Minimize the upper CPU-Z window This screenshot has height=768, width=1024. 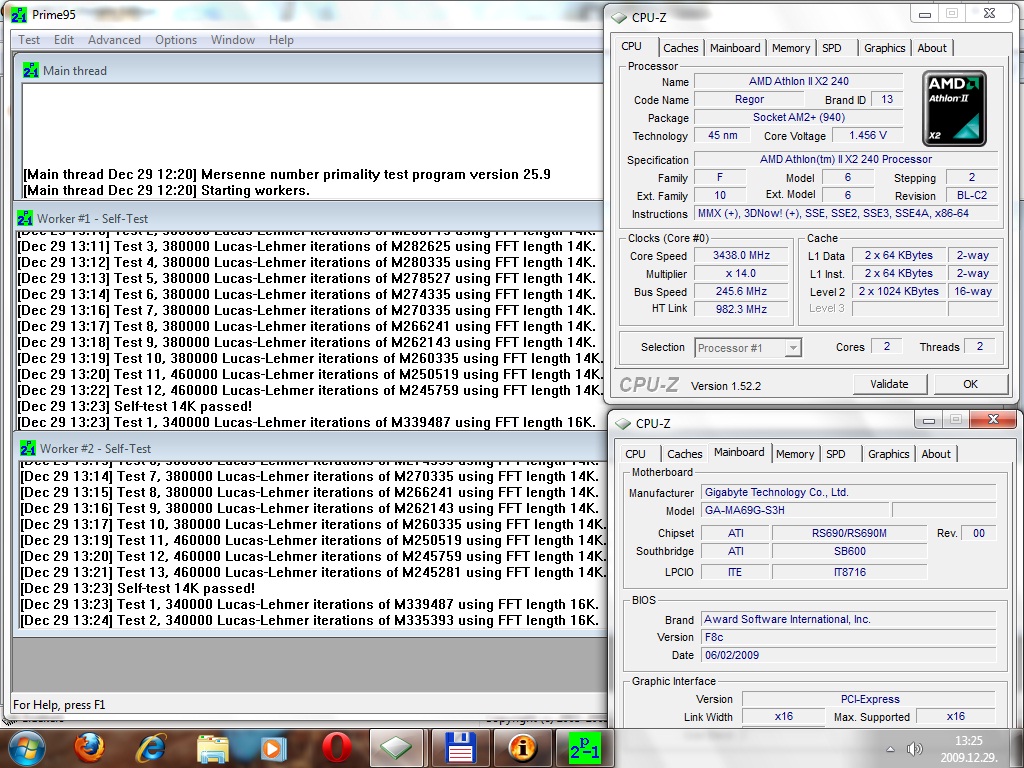[x=925, y=14]
